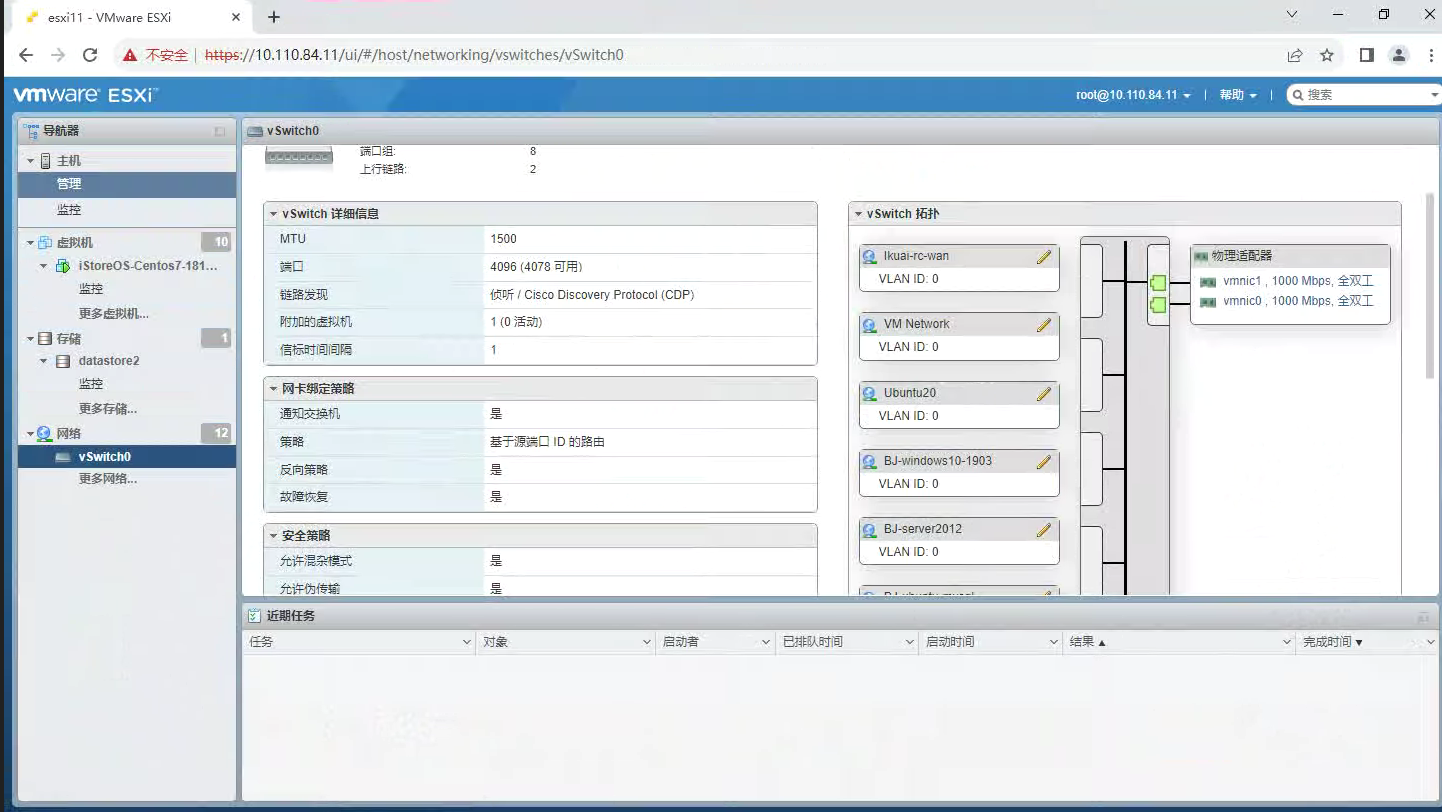Edit the BJ-windows10-1903 port group pencil icon
The image size is (1442, 812).
tap(1044, 461)
